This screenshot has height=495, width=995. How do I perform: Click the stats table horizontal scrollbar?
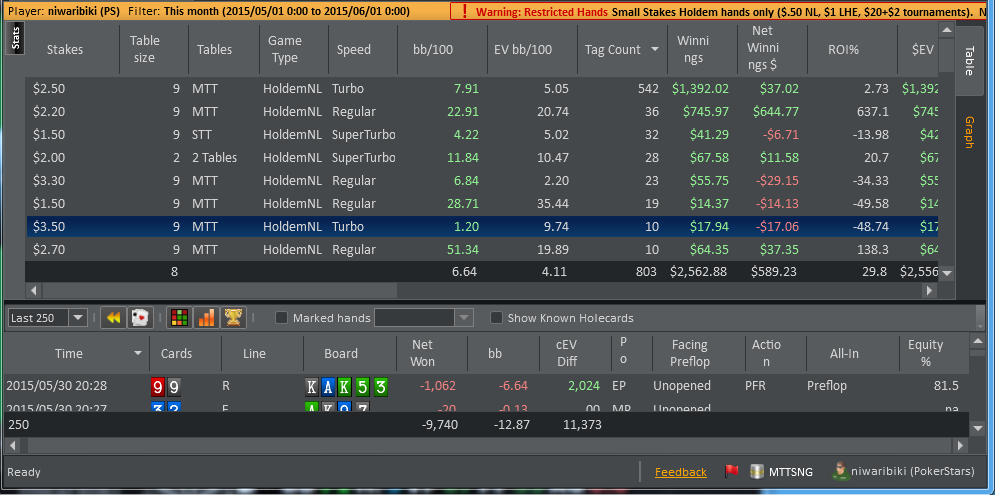click(480, 291)
